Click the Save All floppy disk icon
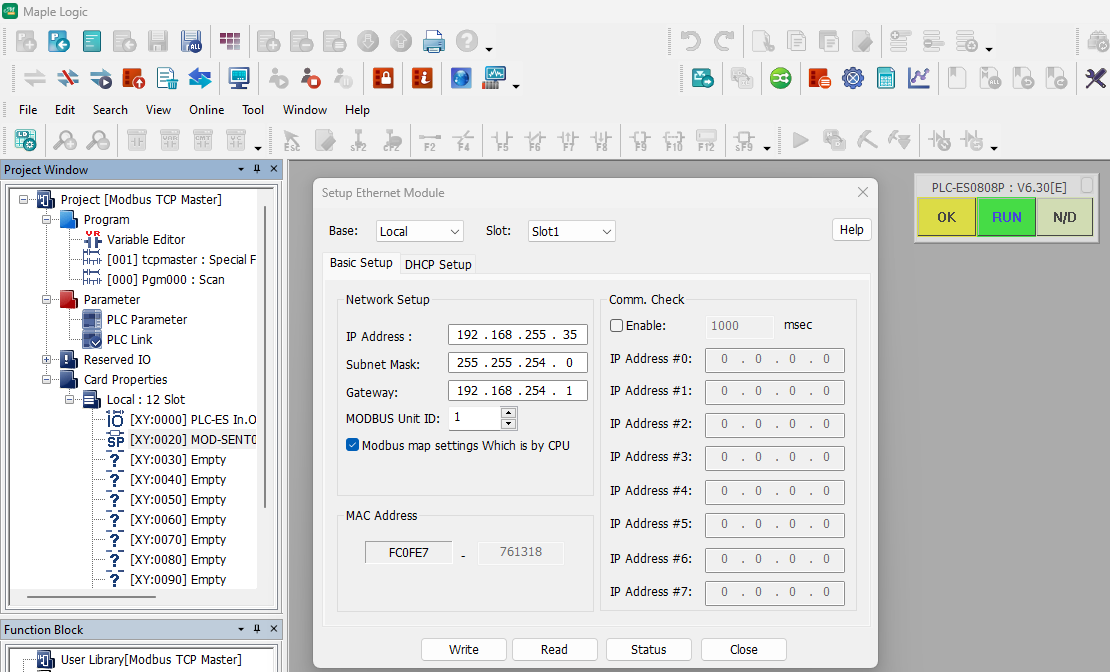Image resolution: width=1110 pixels, height=672 pixels. click(191, 42)
